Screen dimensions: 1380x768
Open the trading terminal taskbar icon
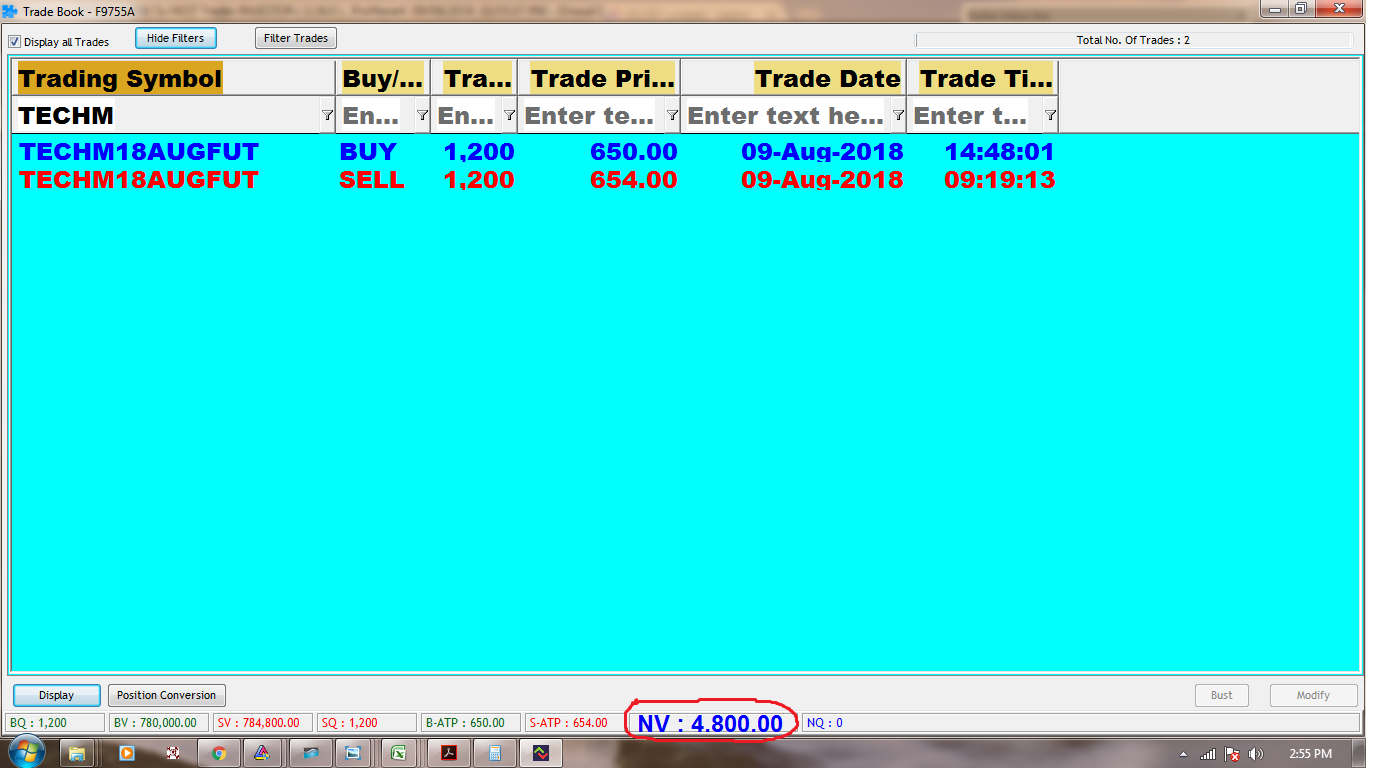click(540, 753)
